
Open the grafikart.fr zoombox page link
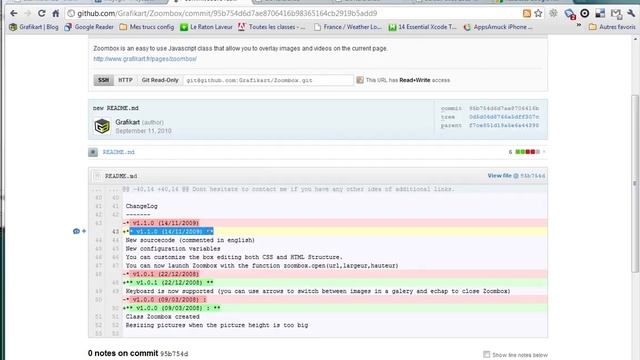(145, 59)
